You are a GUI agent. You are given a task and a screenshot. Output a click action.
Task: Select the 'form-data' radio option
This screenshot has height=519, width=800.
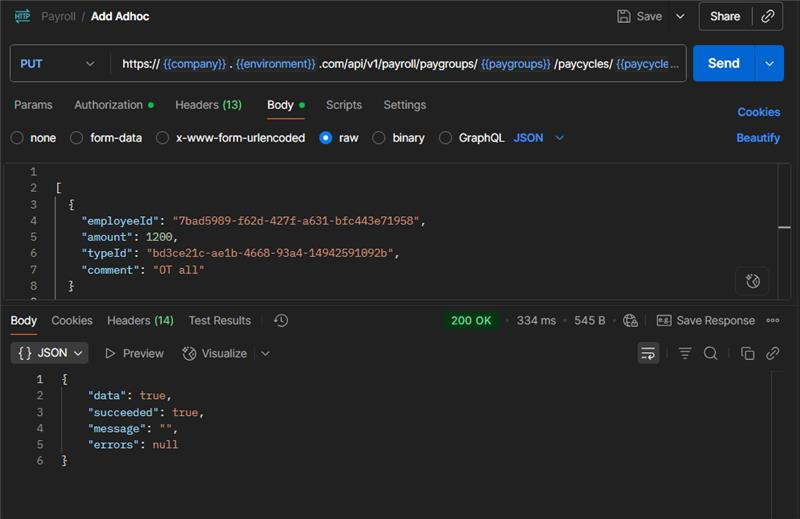point(77,138)
